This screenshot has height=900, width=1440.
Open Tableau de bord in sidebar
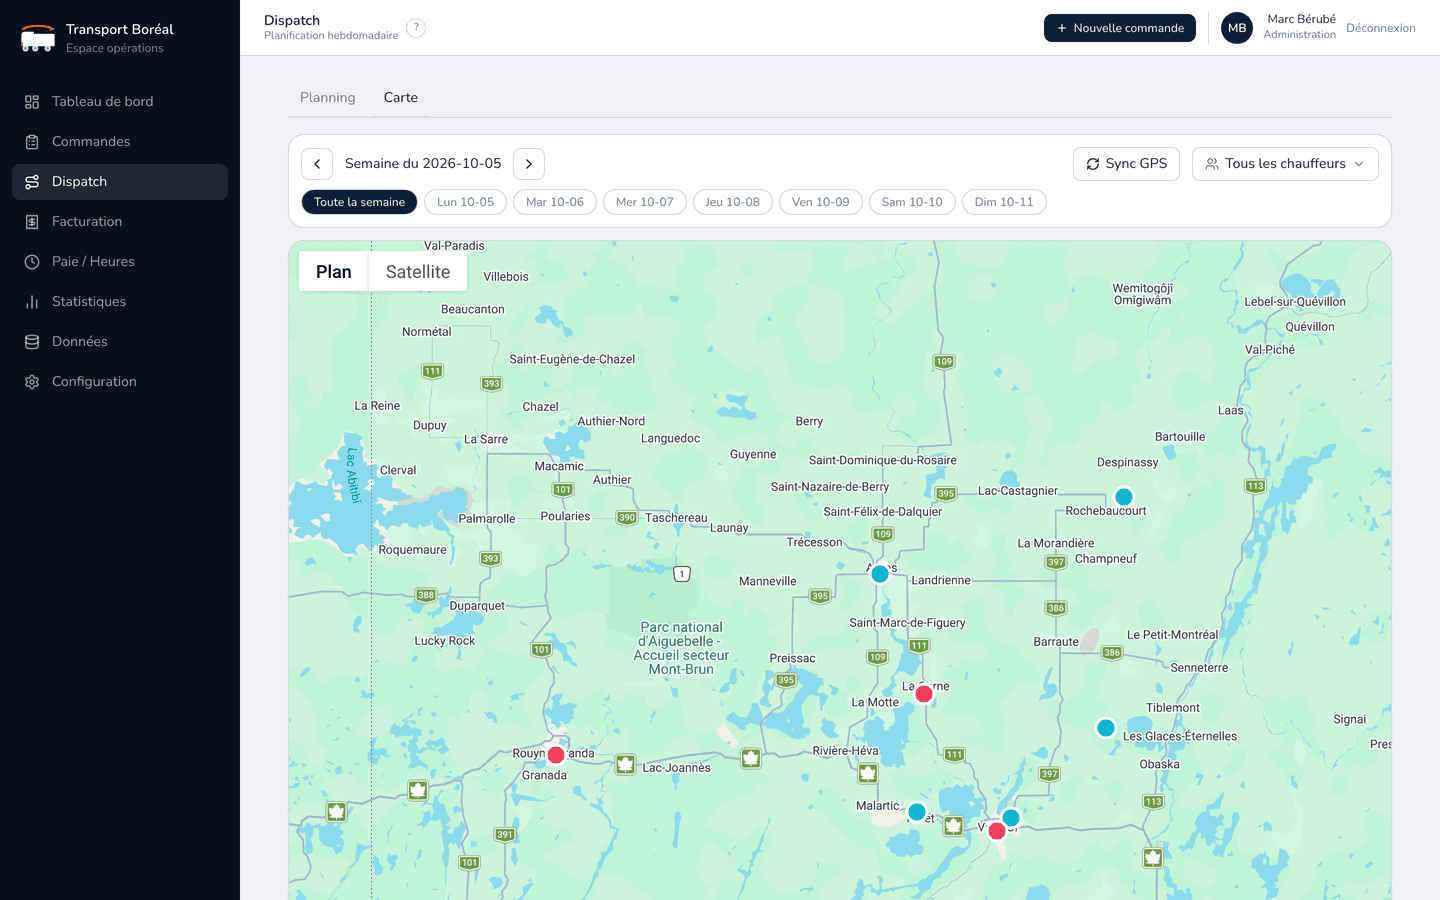[120, 101]
